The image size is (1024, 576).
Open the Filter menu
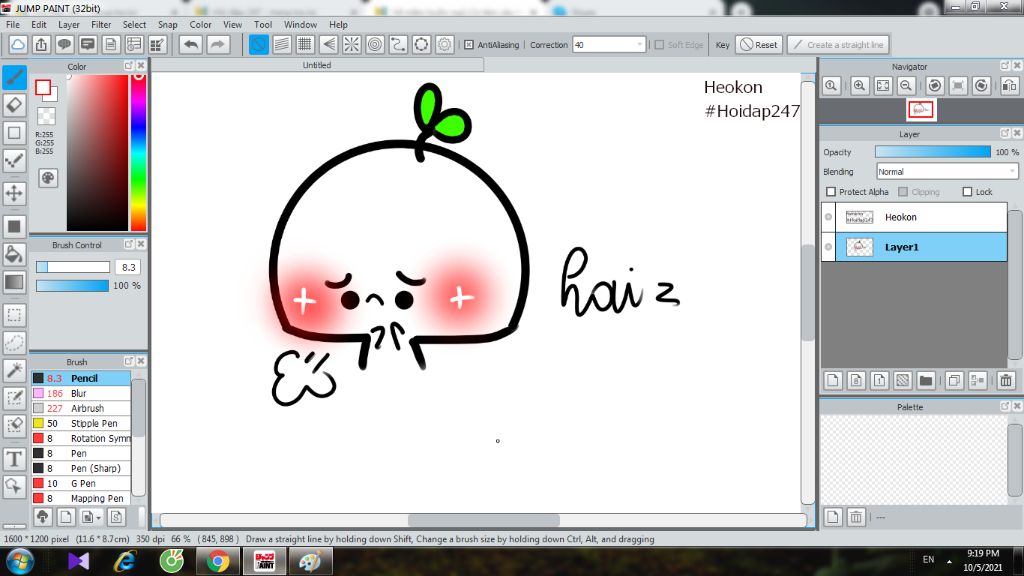(x=101, y=24)
